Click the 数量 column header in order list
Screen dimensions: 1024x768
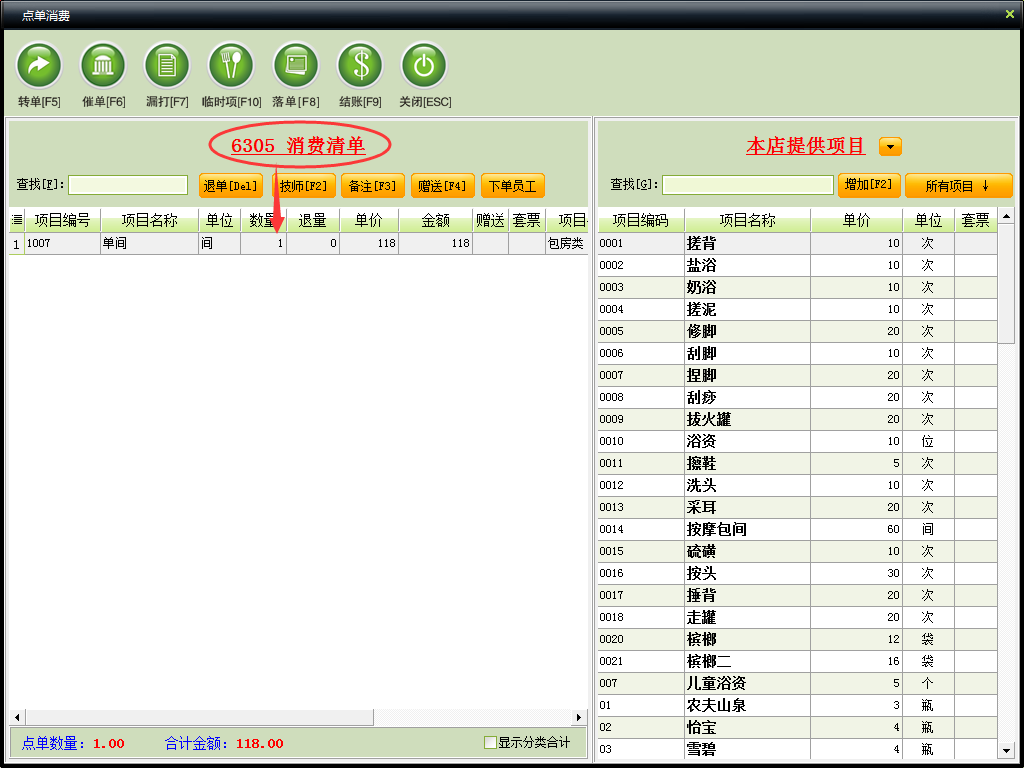(263, 221)
